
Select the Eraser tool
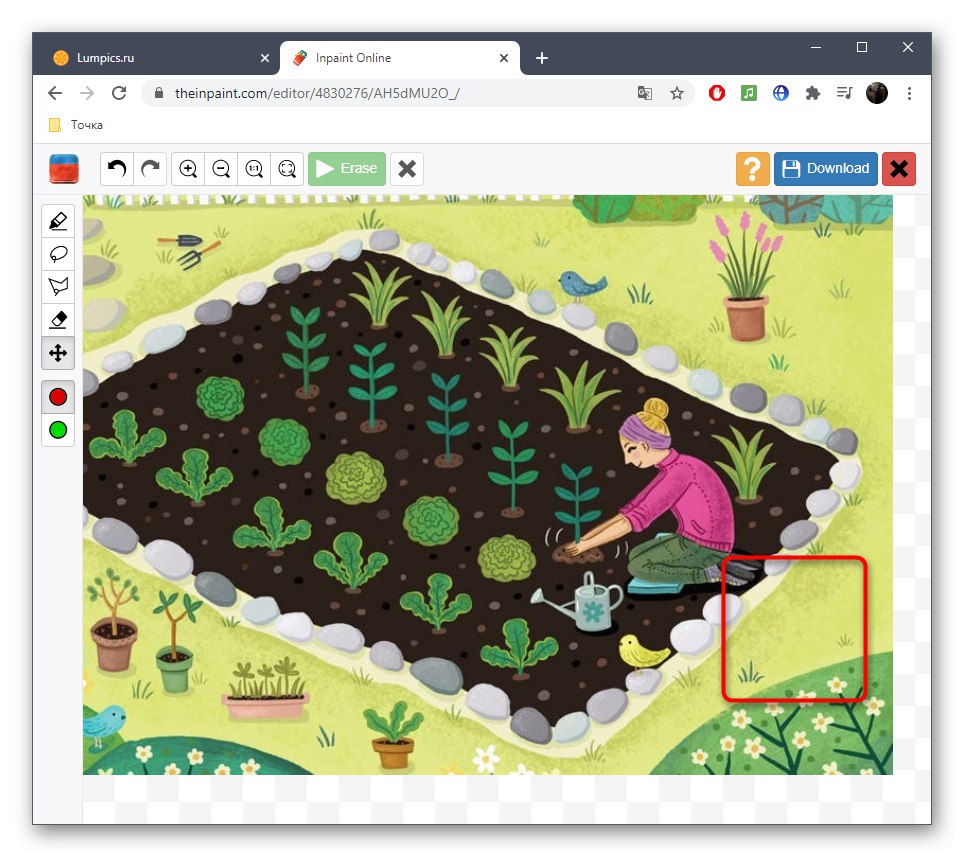click(58, 320)
